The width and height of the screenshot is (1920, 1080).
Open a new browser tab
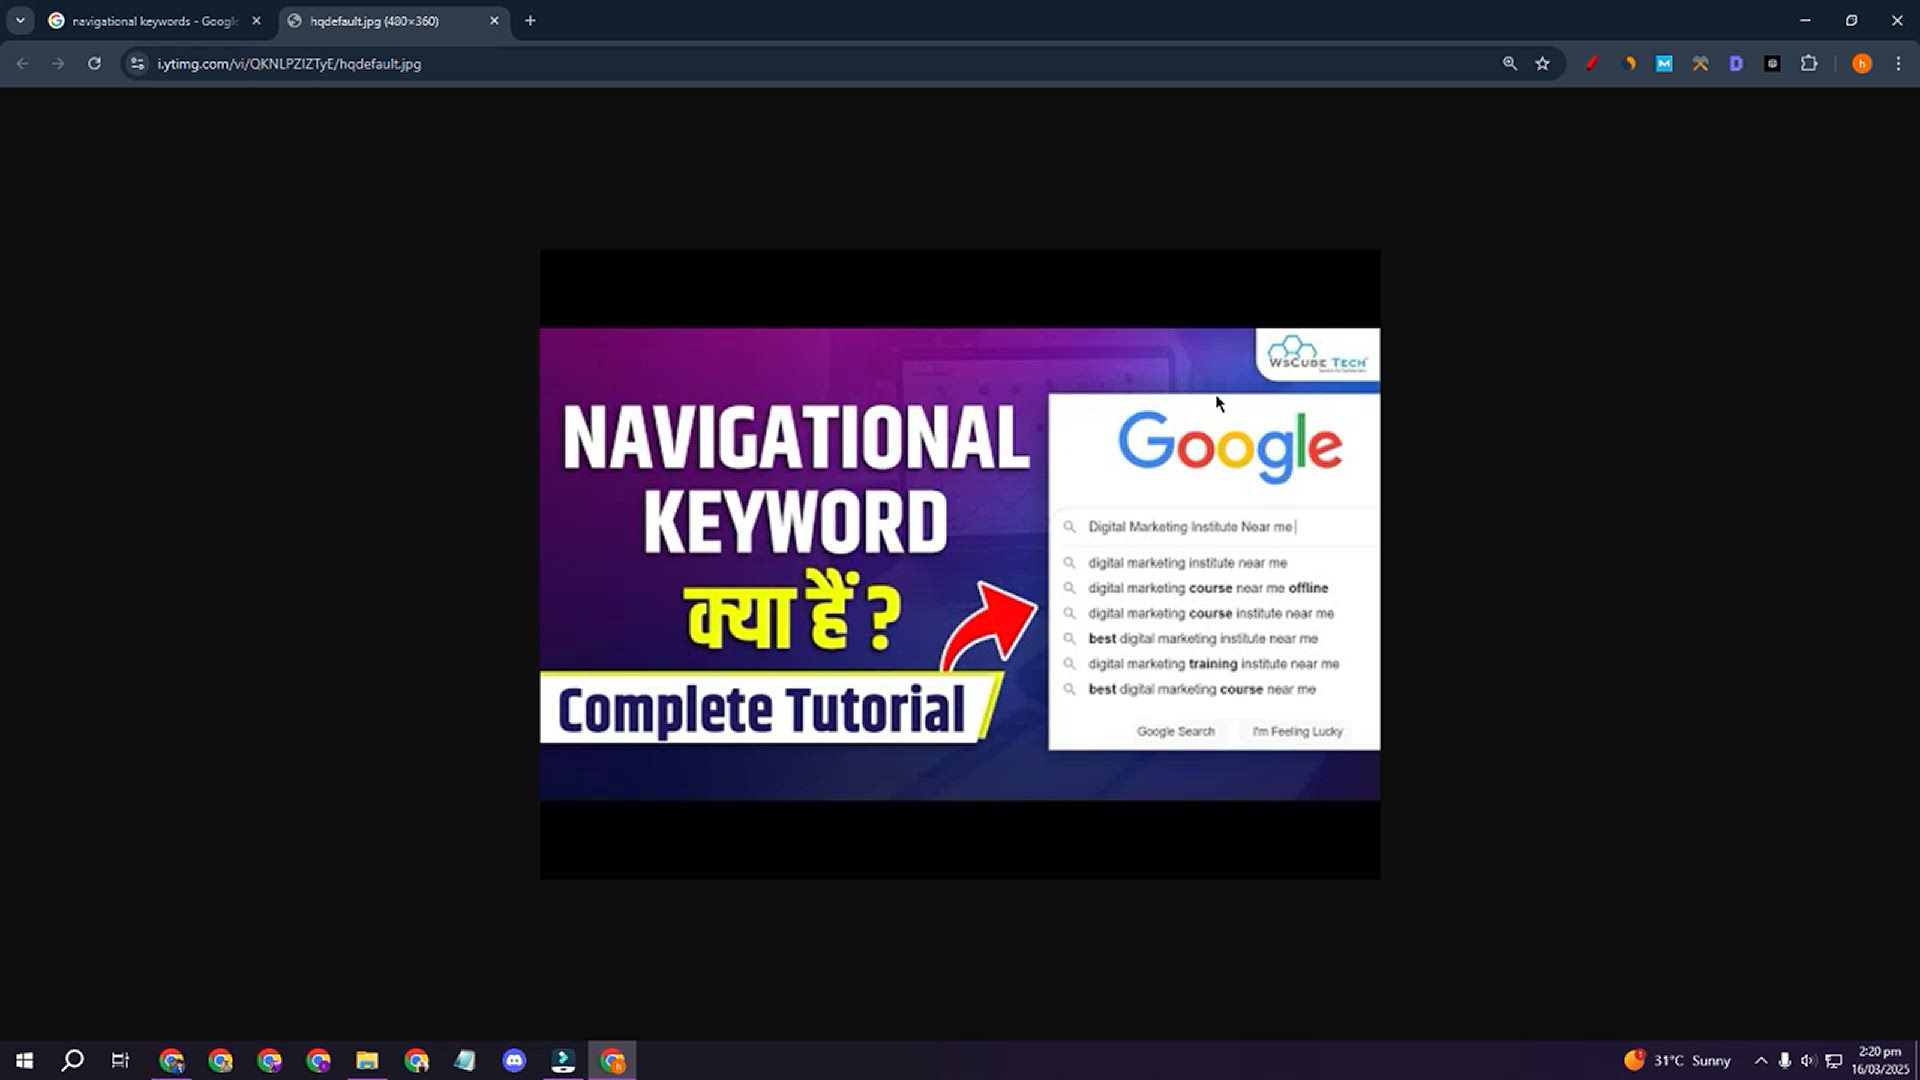[x=530, y=21]
